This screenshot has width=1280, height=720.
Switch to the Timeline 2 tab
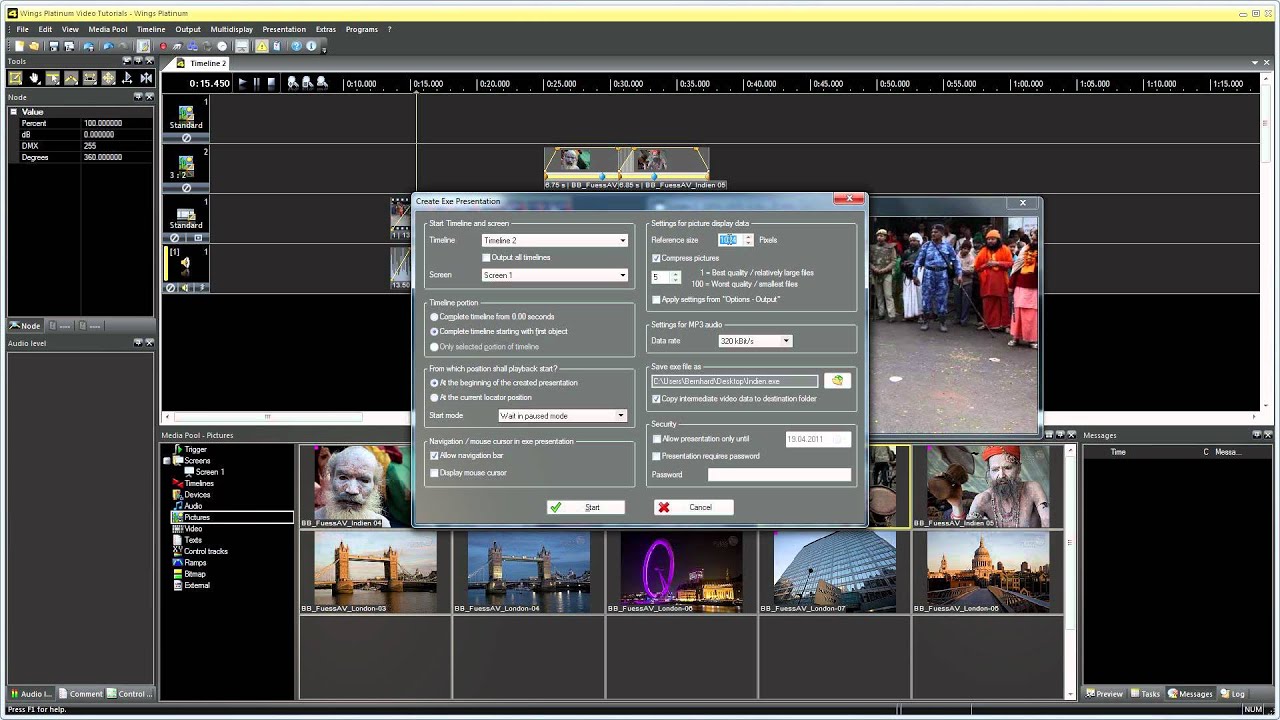pos(203,63)
